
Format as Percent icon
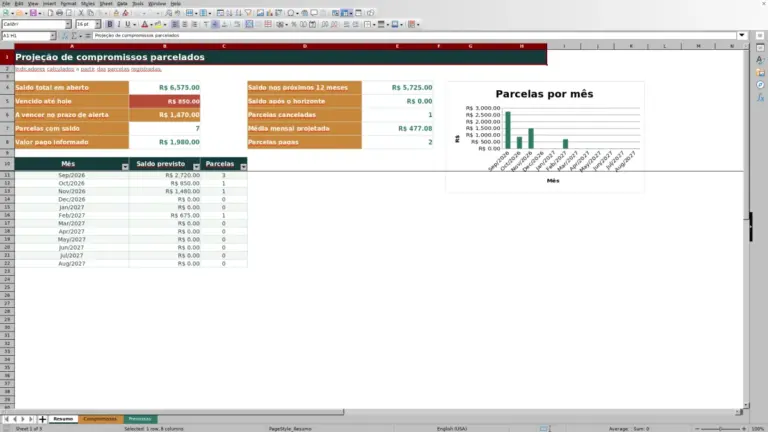[x=293, y=24]
